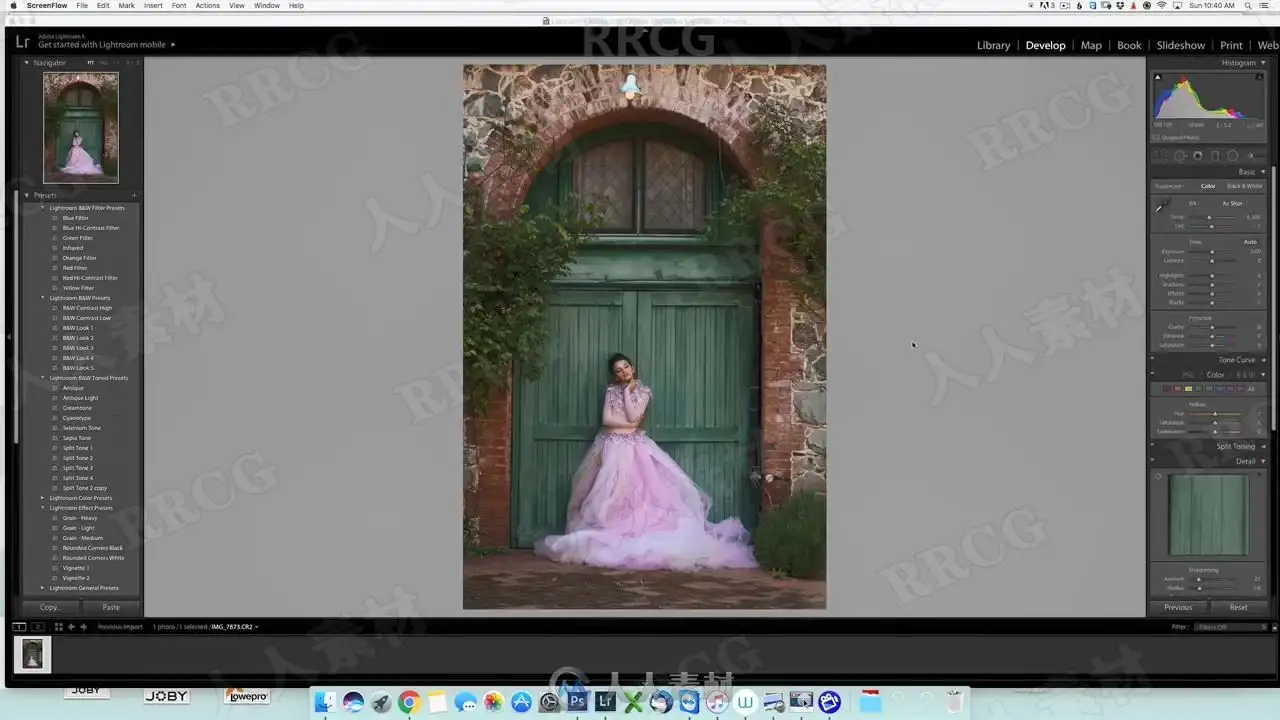The width and height of the screenshot is (1280, 720).
Task: Select the Crop Overlay tool
Action: (x=1160, y=156)
